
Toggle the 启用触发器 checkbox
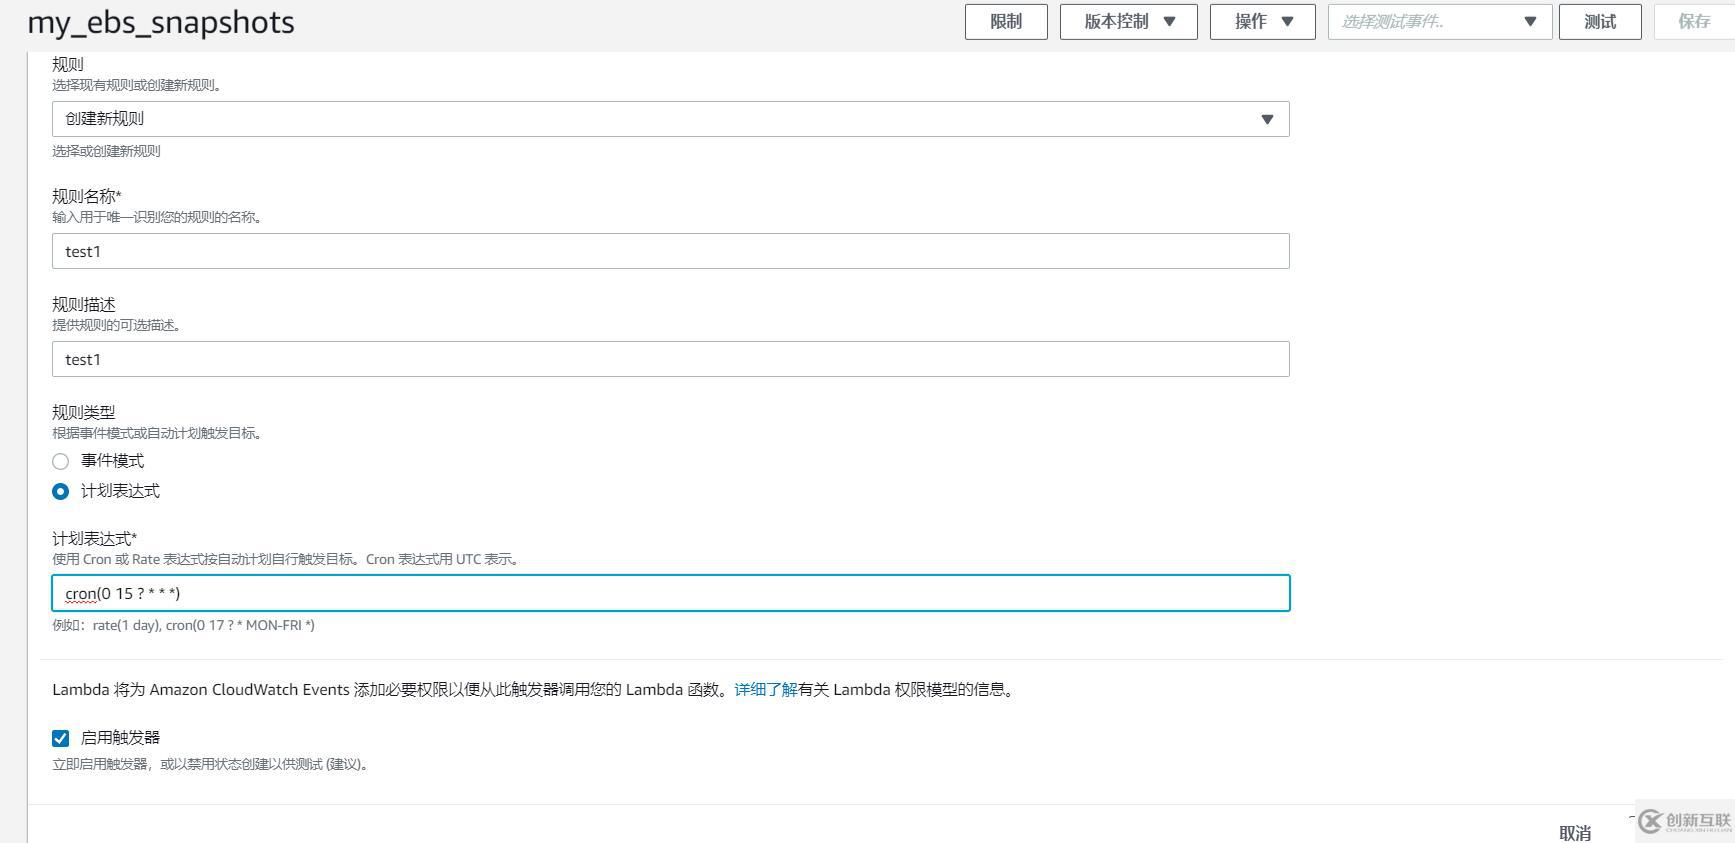tap(61, 738)
